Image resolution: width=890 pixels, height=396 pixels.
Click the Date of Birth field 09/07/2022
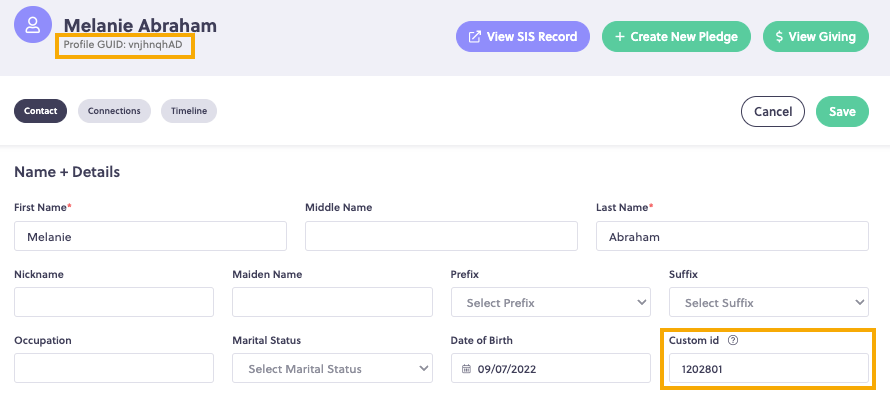tap(551, 368)
